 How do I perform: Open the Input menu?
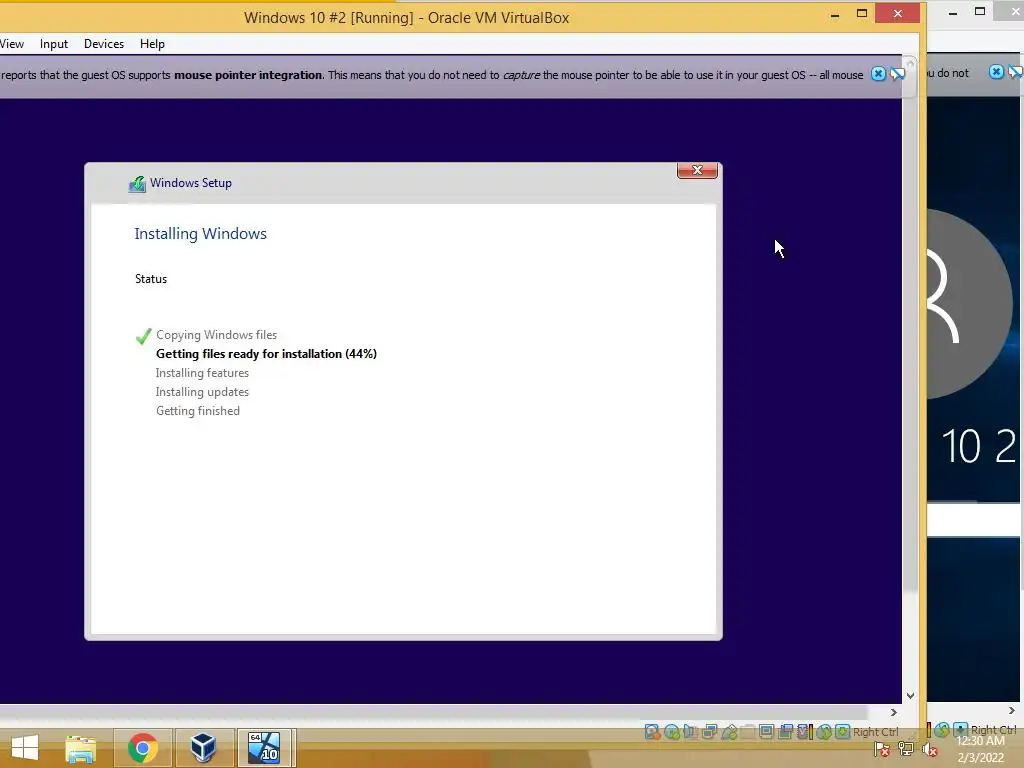tap(54, 44)
